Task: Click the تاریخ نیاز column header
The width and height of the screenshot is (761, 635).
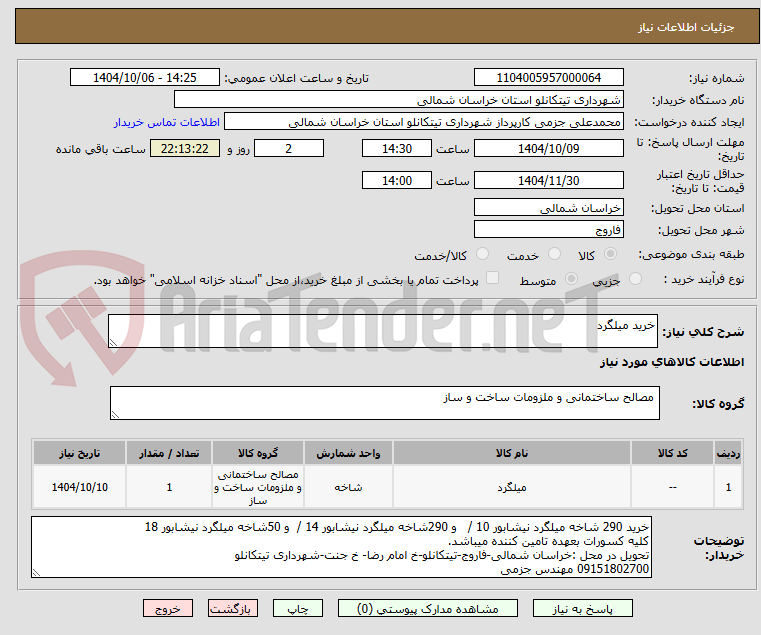Action: (80, 453)
